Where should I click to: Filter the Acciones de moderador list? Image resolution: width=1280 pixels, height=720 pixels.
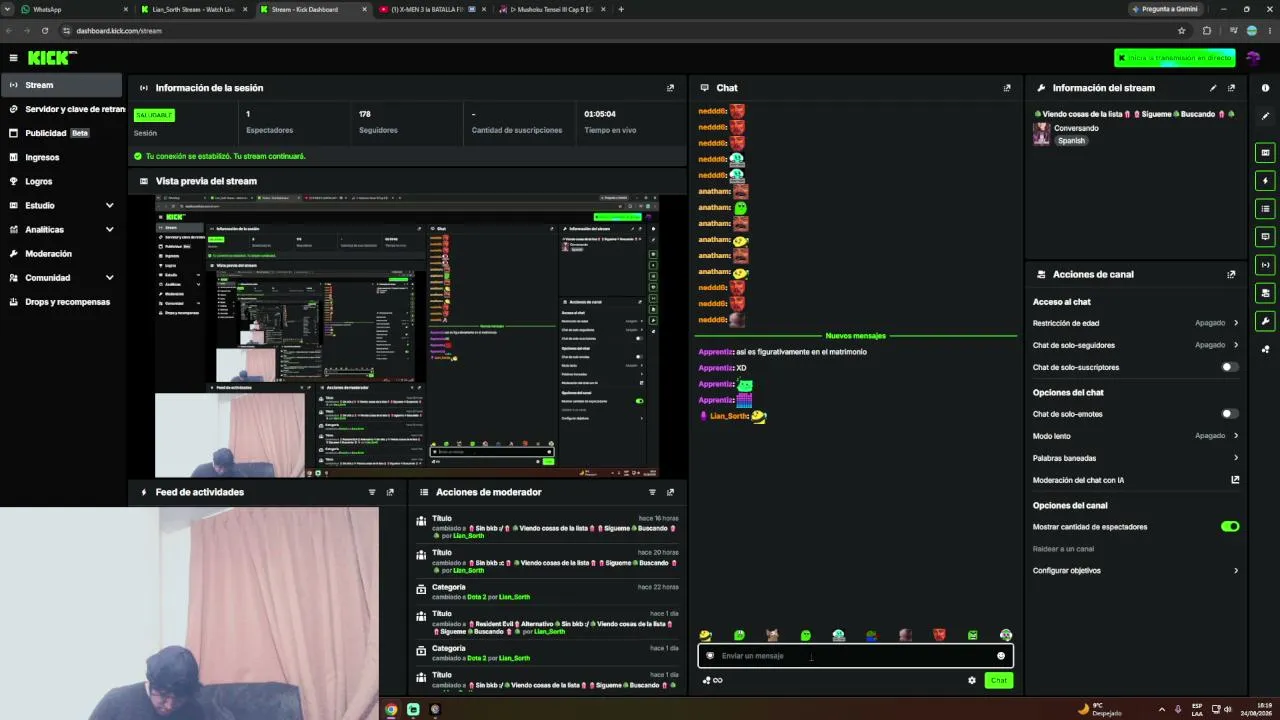tap(652, 492)
